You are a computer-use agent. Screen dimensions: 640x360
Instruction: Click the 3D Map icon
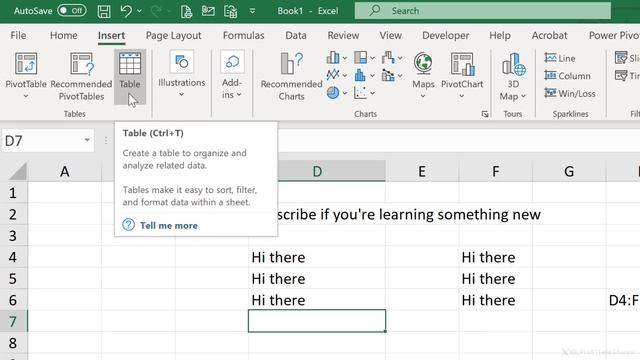pos(513,64)
